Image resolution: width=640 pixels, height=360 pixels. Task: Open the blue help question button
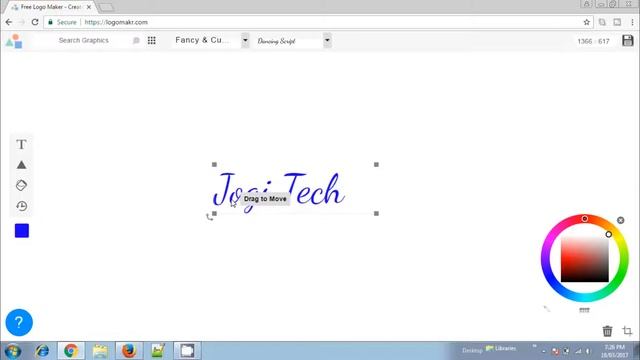coord(19,322)
